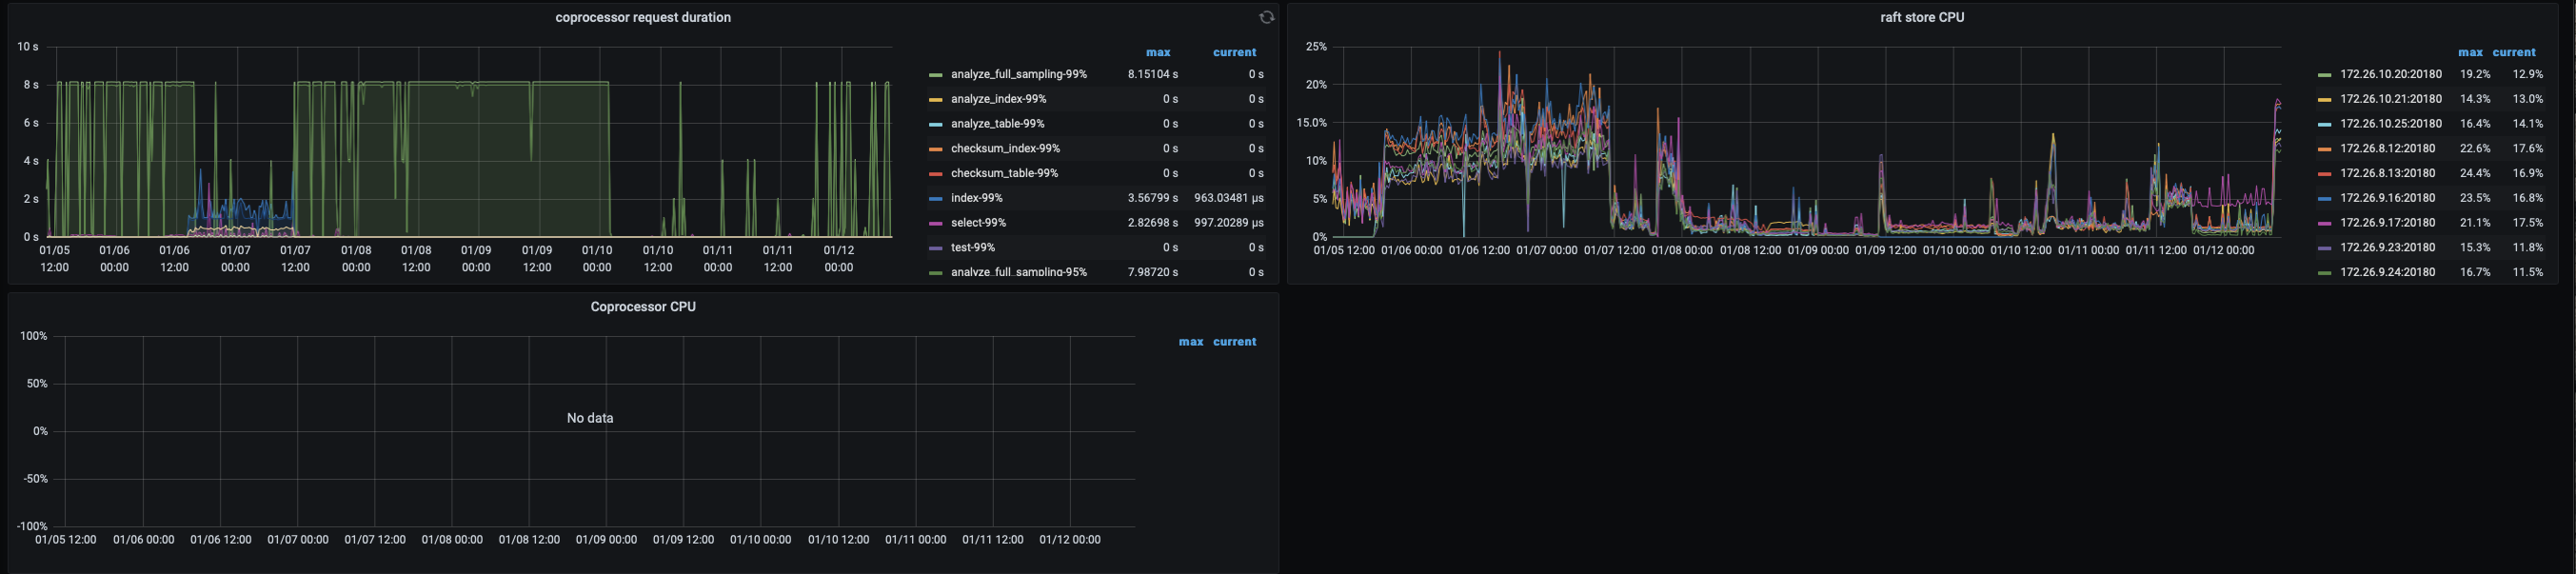This screenshot has width=2576, height=574.
Task: Click the refresh icon on coprocessor request duration panel
Action: [x=1266, y=17]
